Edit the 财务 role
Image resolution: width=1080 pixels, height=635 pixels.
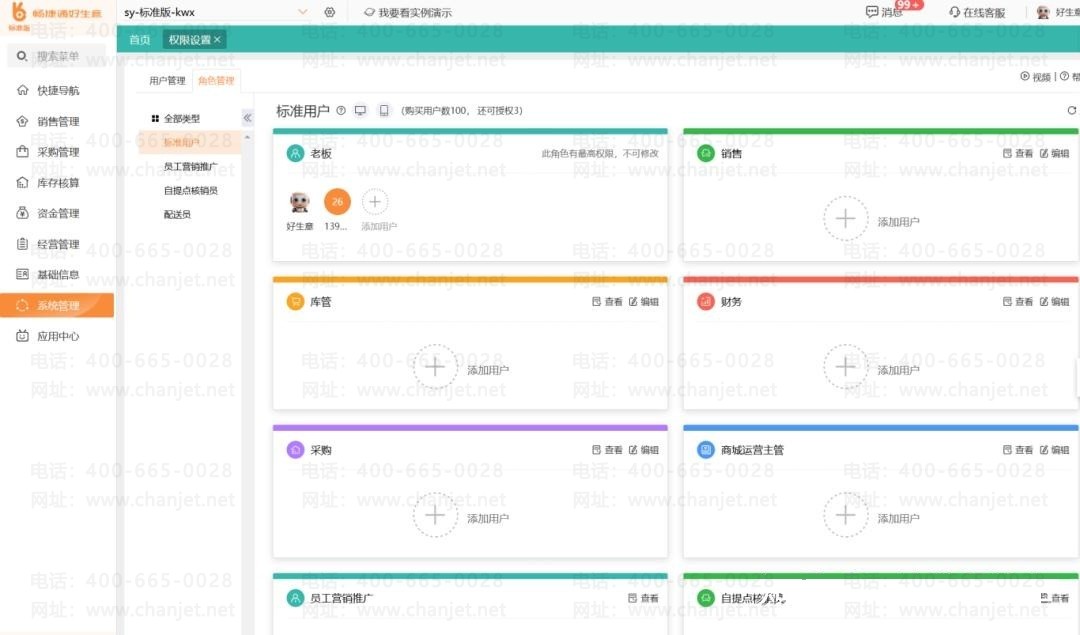click(x=1055, y=302)
